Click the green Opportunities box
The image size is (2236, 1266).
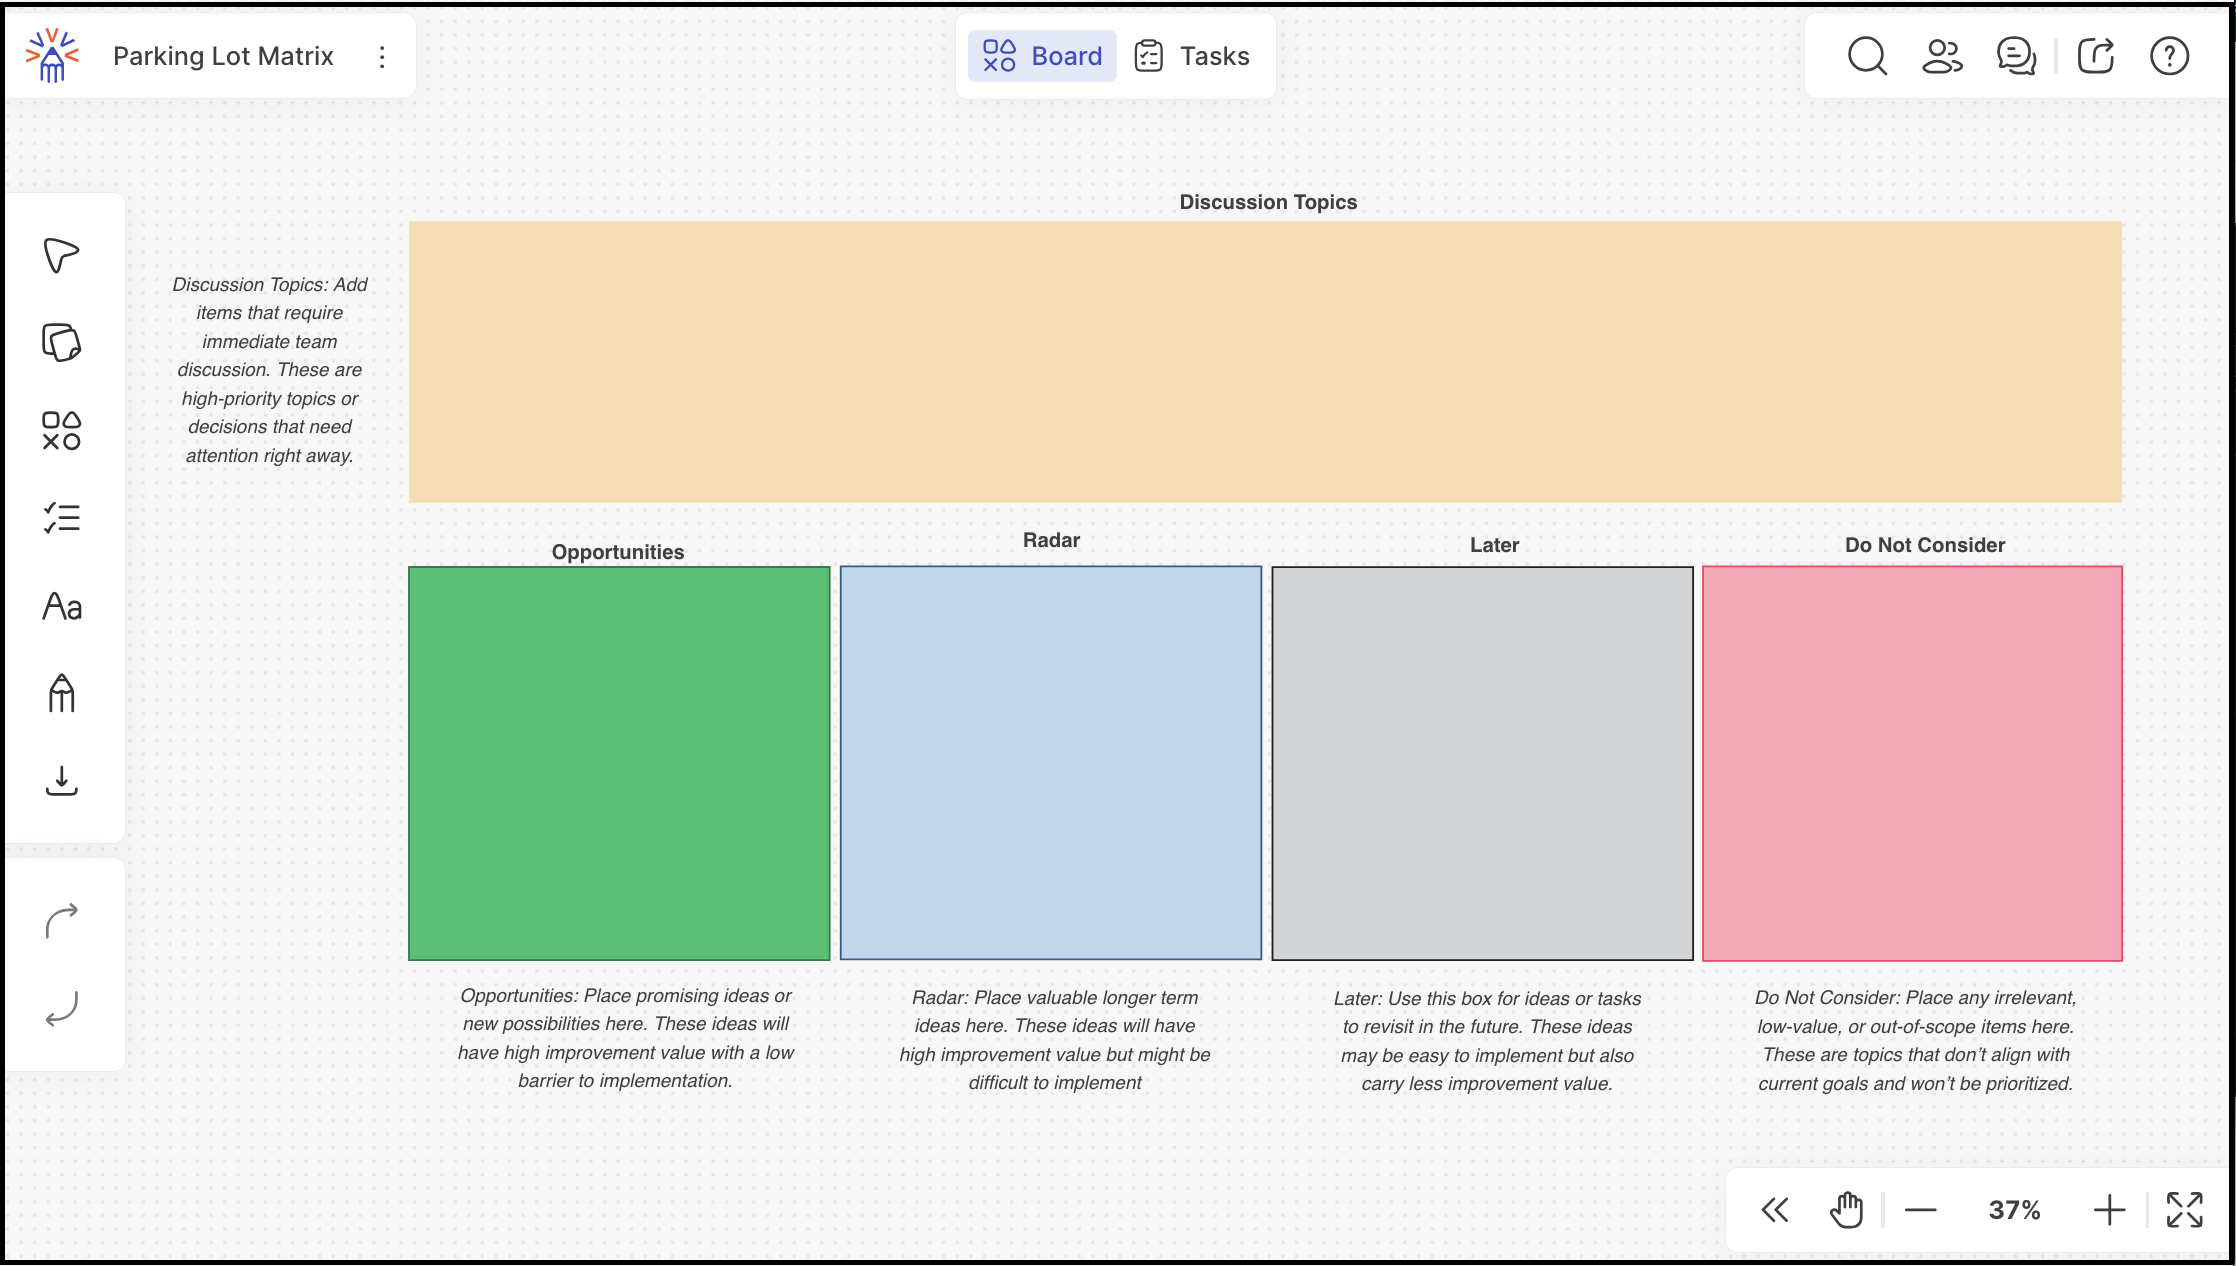pos(619,763)
